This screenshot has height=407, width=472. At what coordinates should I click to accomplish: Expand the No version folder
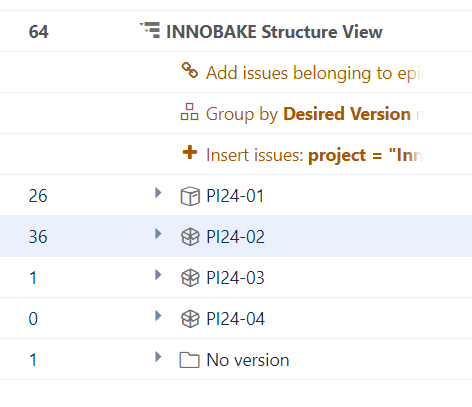pyautogui.click(x=158, y=357)
